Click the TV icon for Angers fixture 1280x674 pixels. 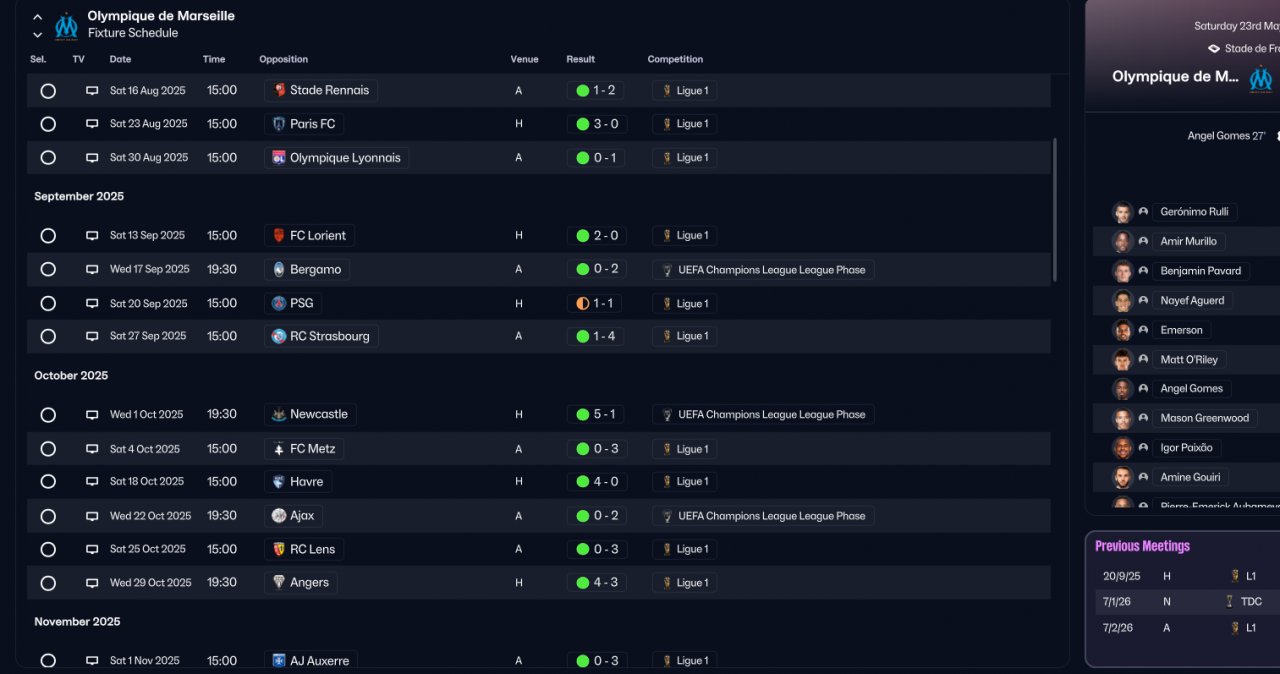point(92,583)
